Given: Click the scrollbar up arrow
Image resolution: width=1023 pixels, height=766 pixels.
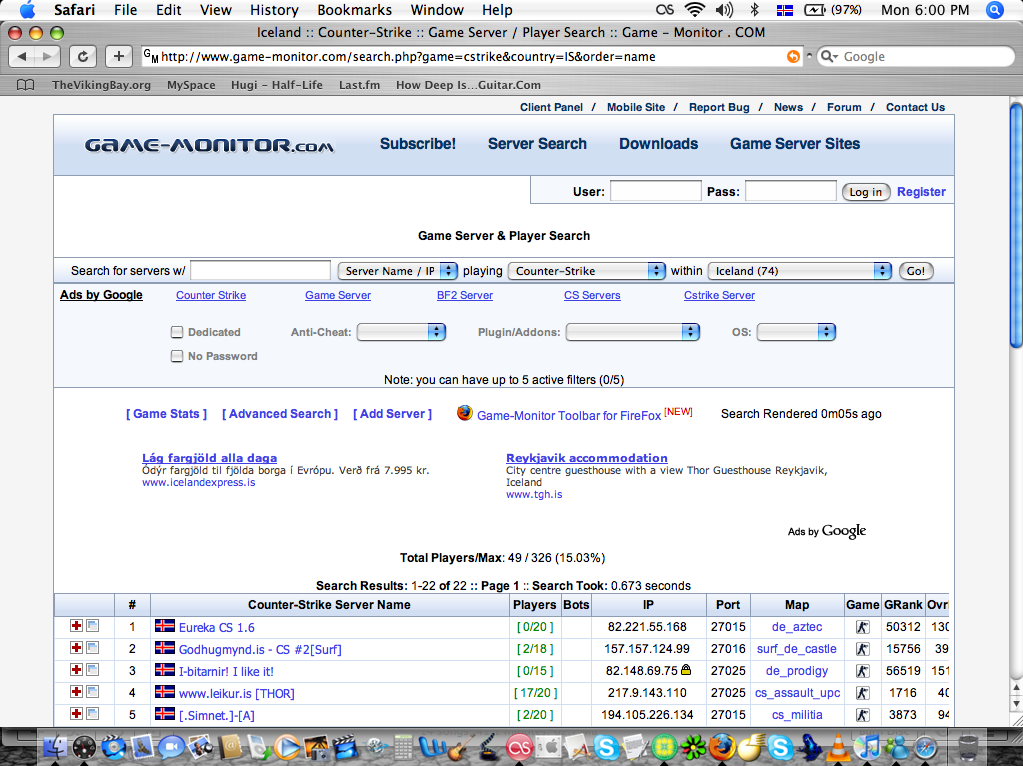Looking at the screenshot, I should (x=1016, y=688).
